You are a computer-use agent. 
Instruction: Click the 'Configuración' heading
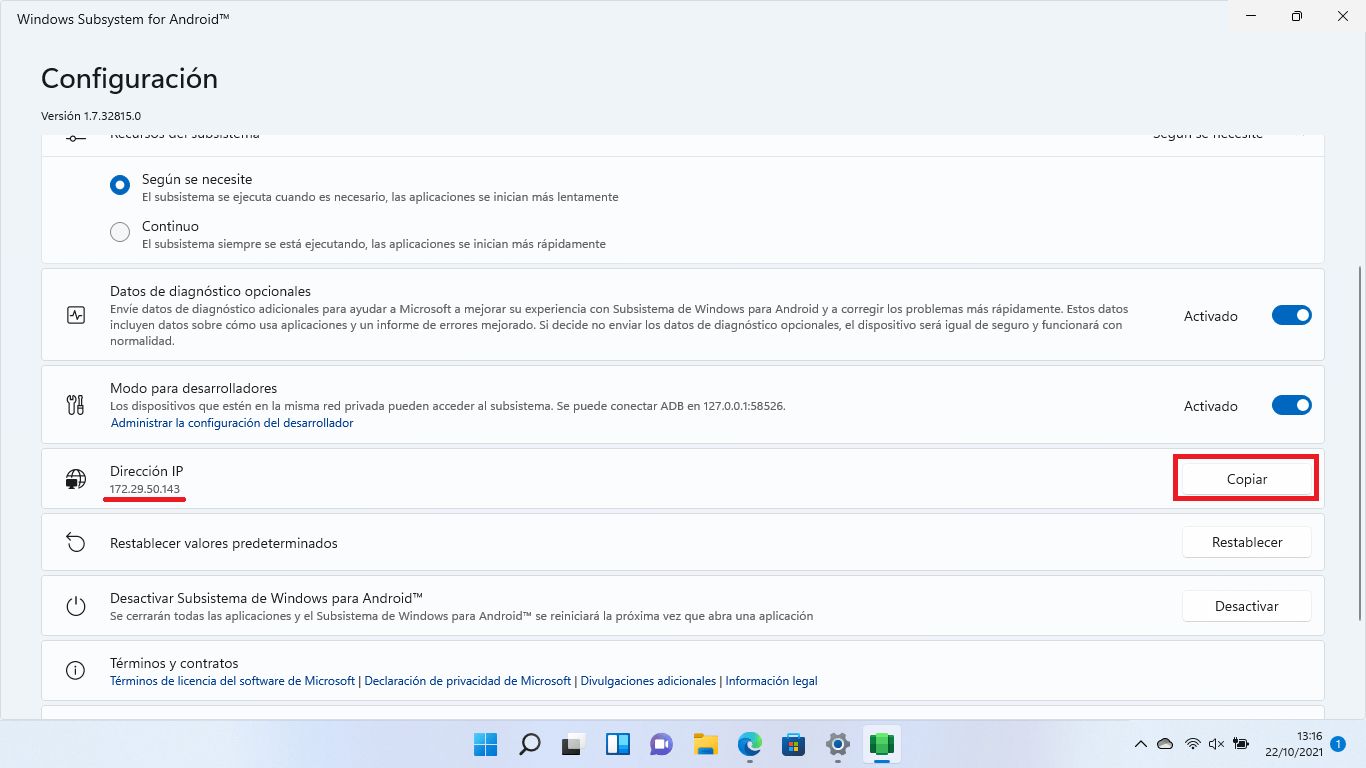pyautogui.click(x=129, y=79)
